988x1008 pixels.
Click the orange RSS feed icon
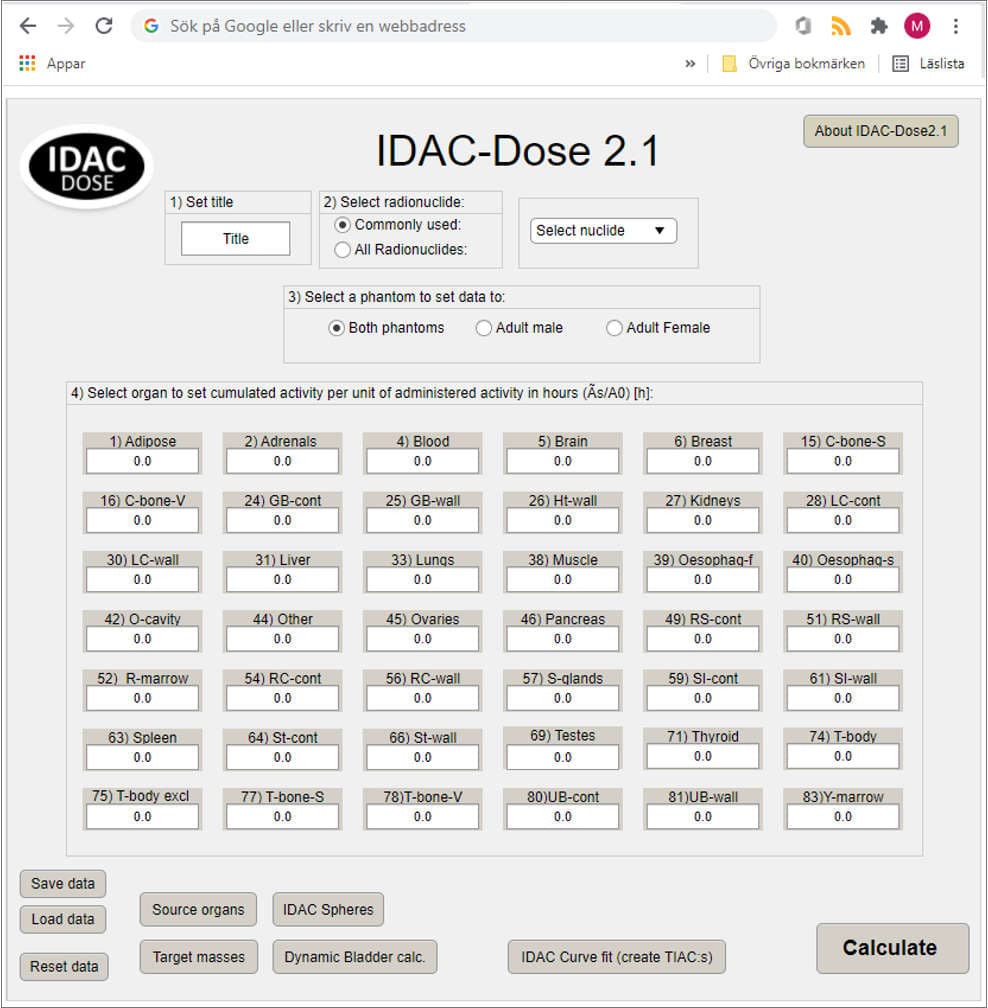coord(841,25)
